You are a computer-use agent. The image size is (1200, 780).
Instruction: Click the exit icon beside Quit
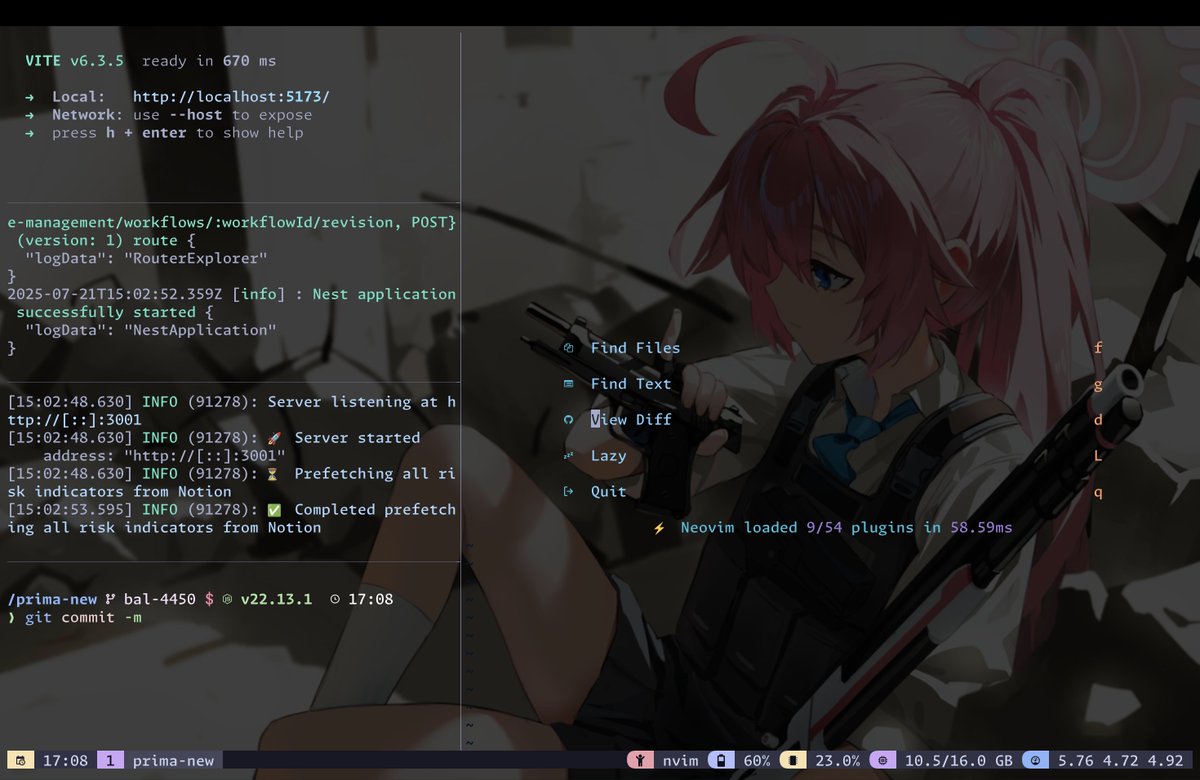568,492
